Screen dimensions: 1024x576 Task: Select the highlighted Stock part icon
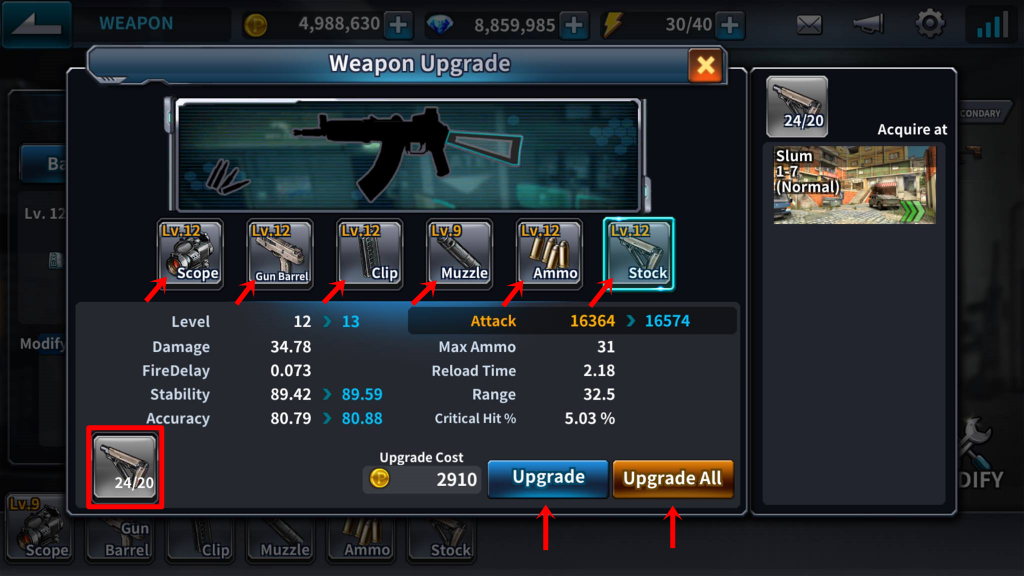click(639, 253)
